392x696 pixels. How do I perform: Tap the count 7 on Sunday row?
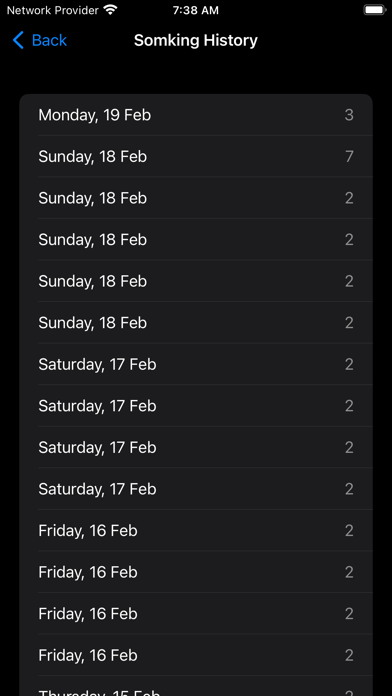coord(349,156)
